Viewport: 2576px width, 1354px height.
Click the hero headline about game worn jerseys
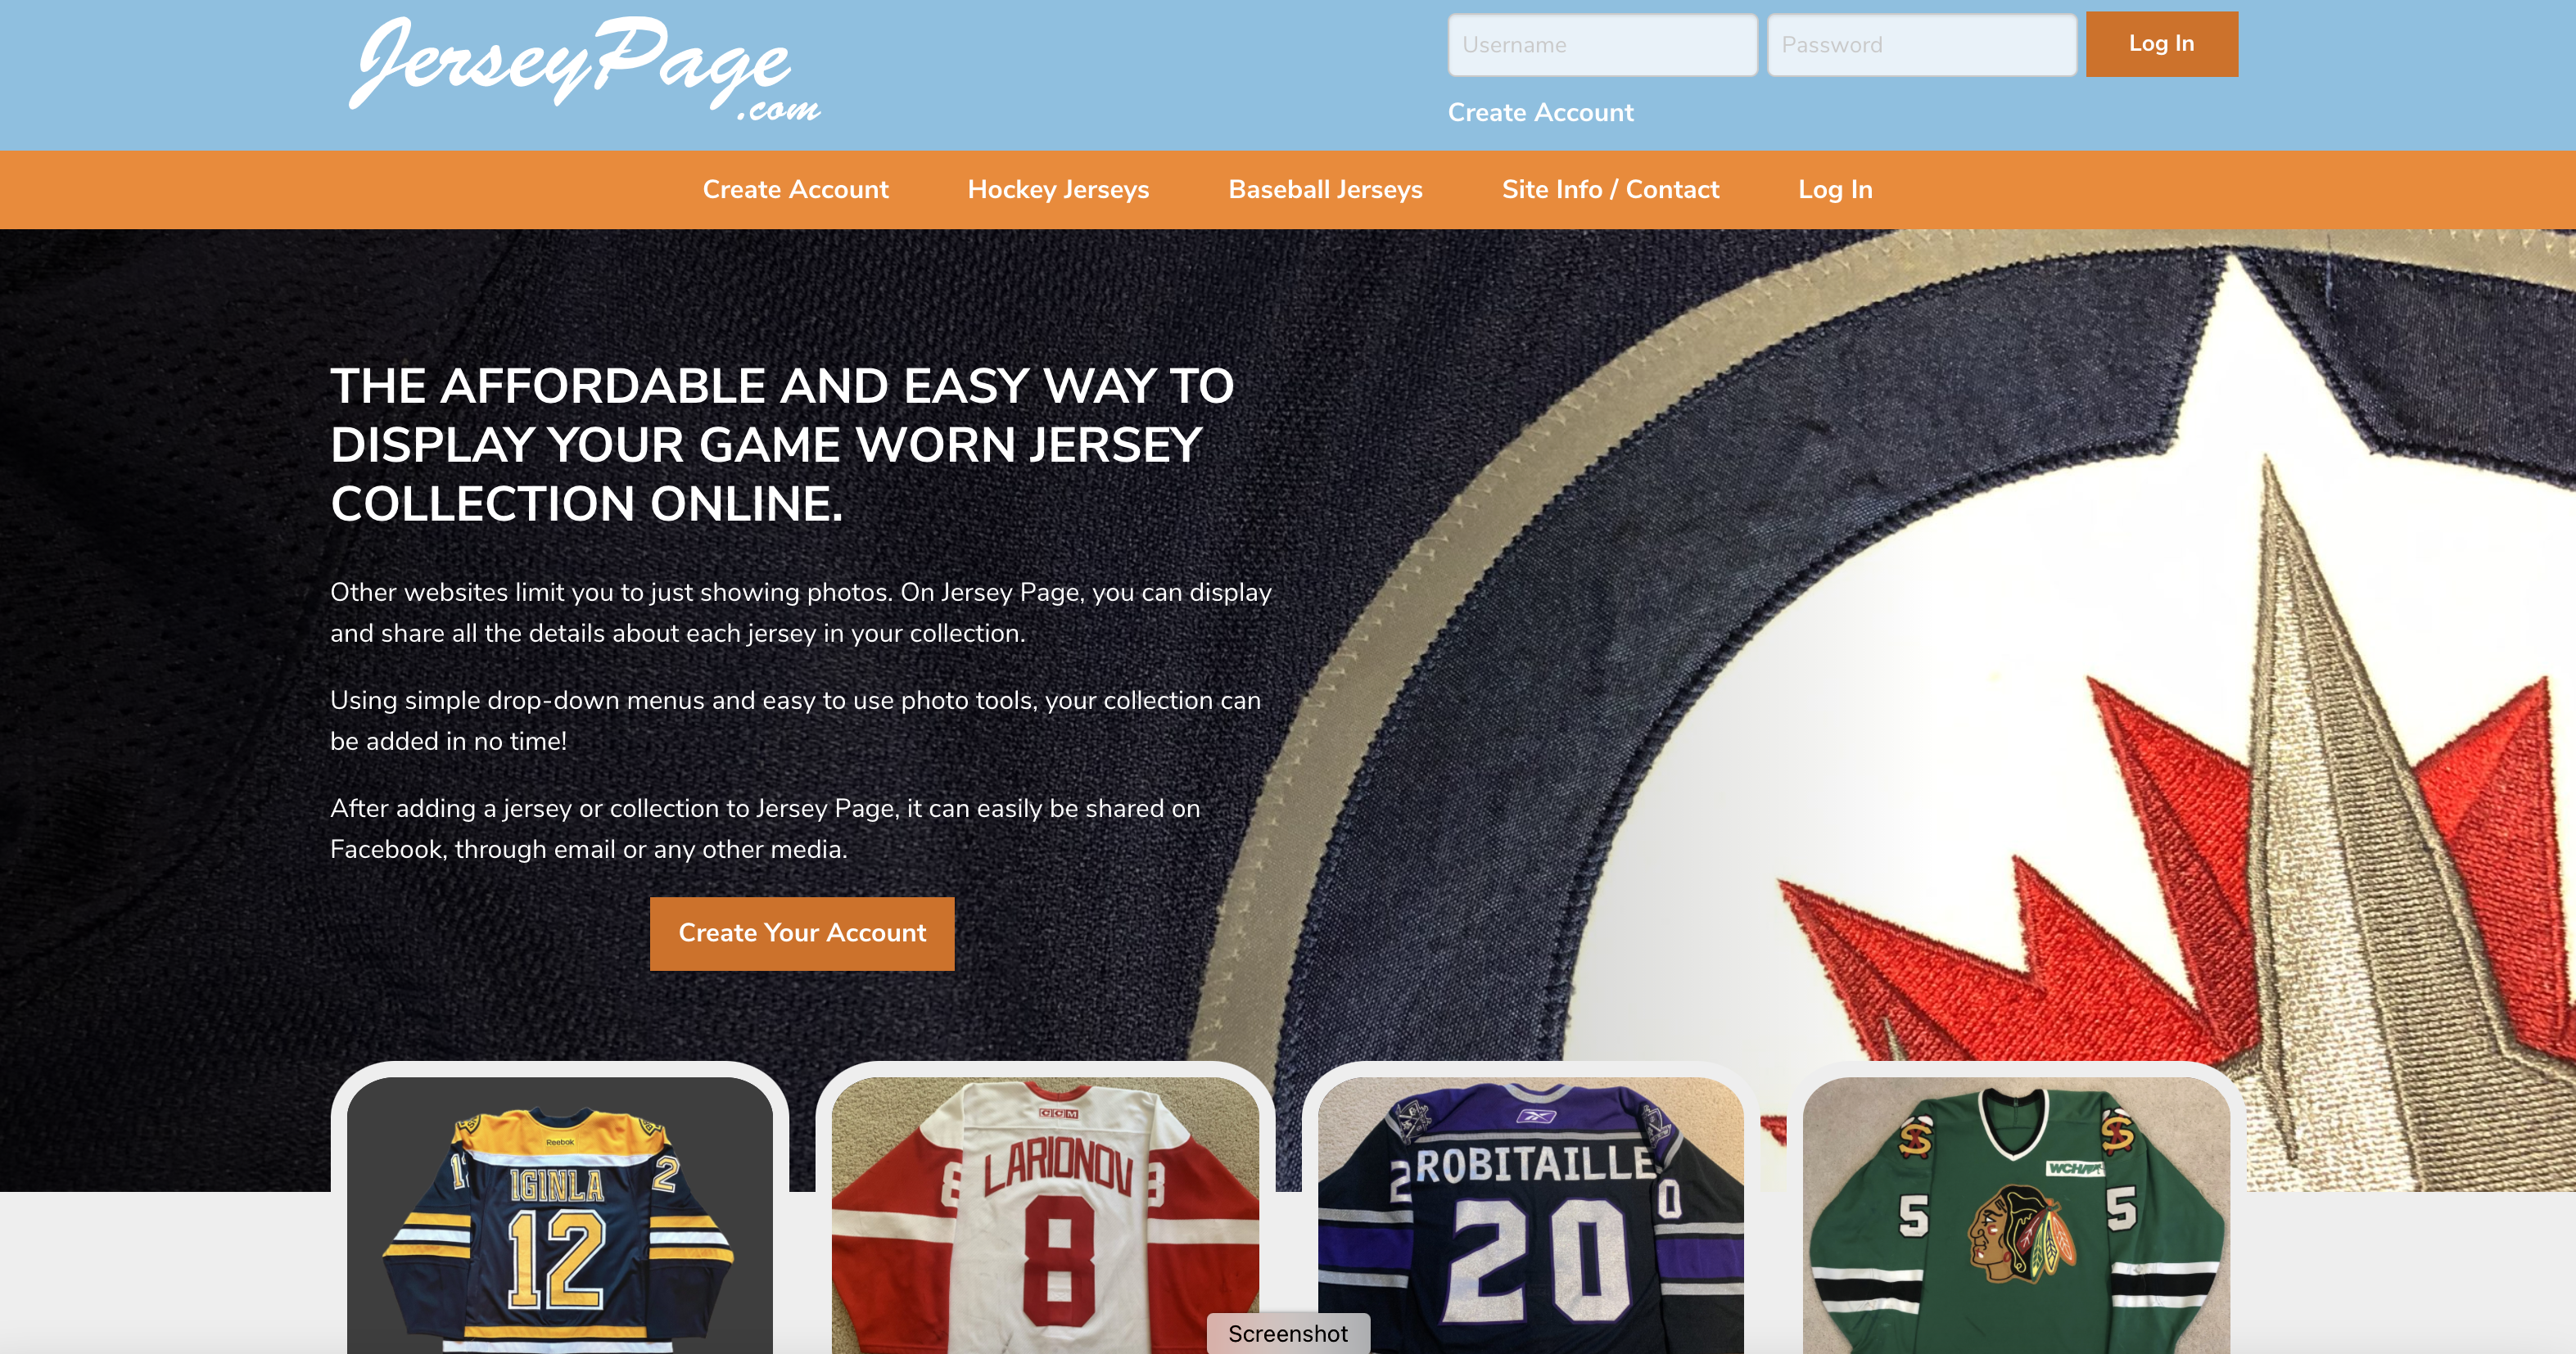pos(782,445)
